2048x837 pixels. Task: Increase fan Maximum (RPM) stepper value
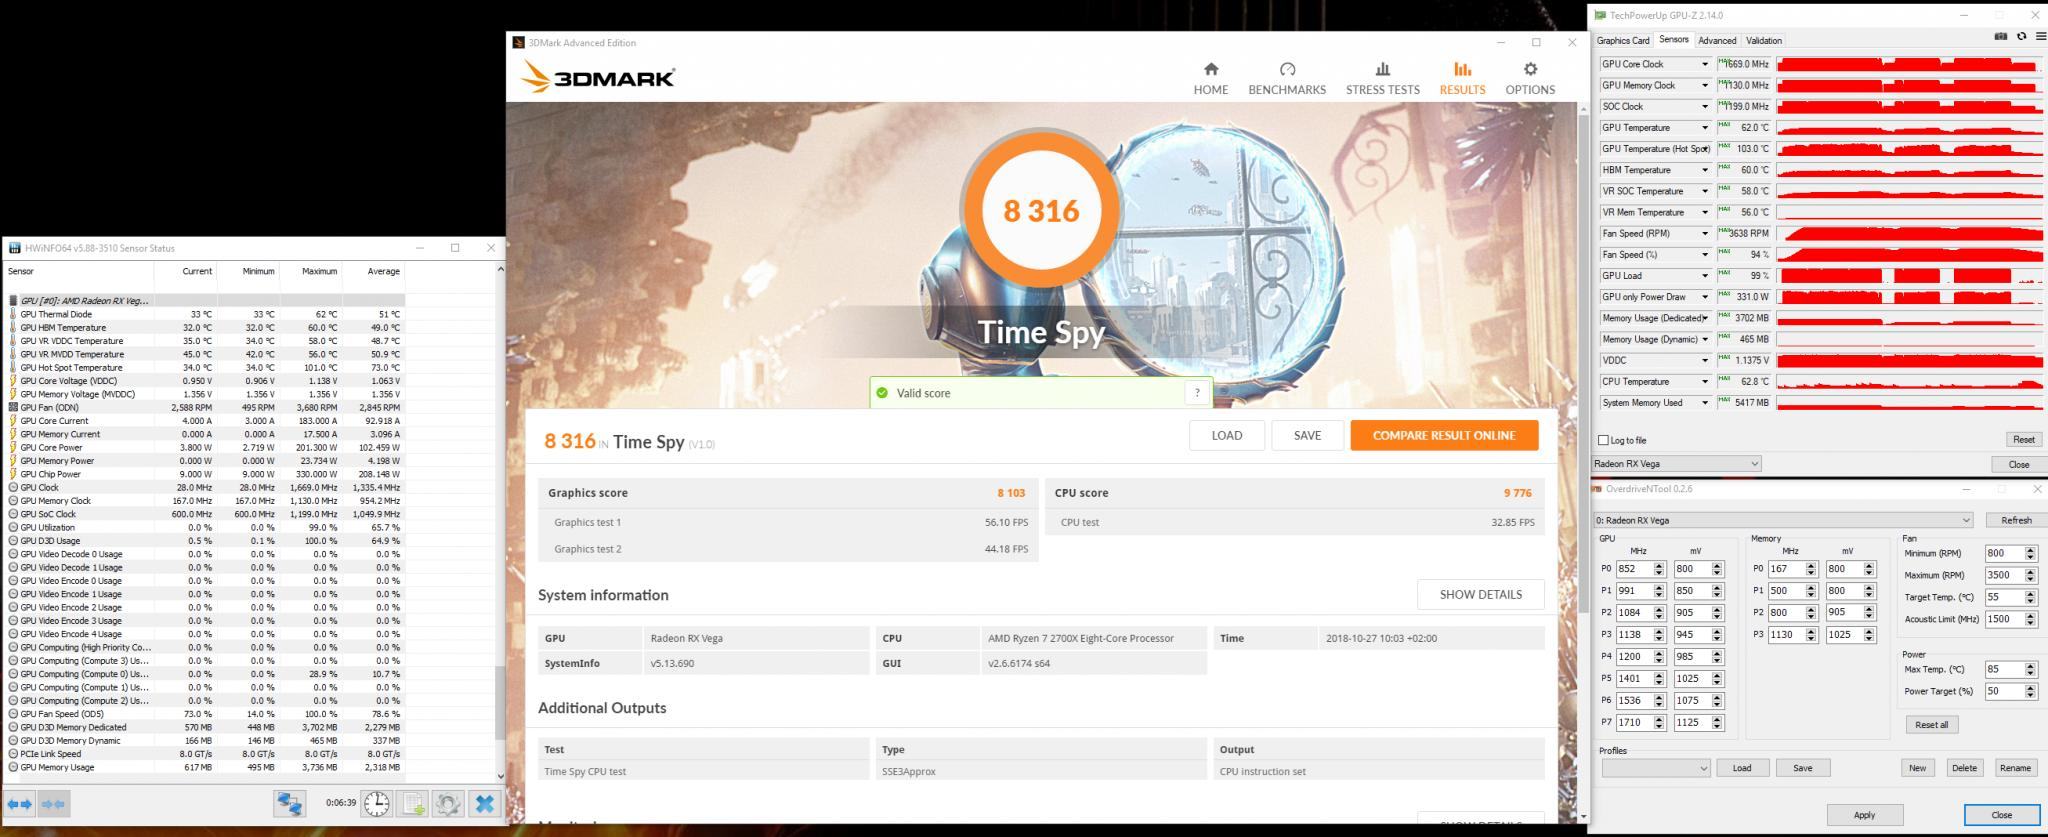[x=2030, y=572]
